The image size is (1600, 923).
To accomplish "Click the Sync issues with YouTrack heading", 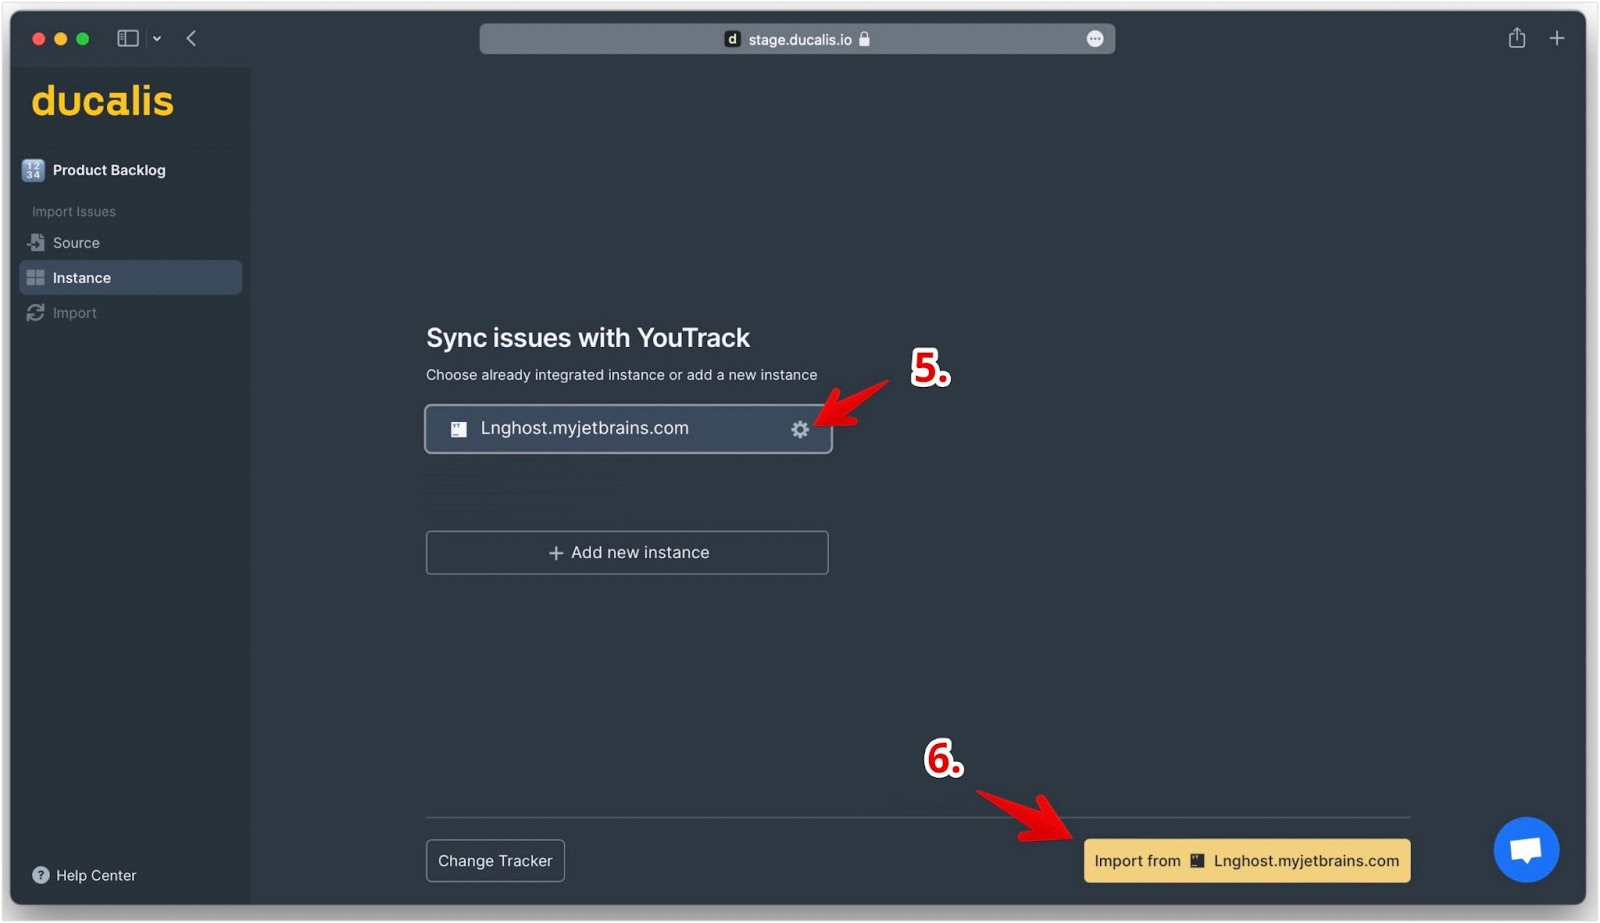I will [588, 338].
